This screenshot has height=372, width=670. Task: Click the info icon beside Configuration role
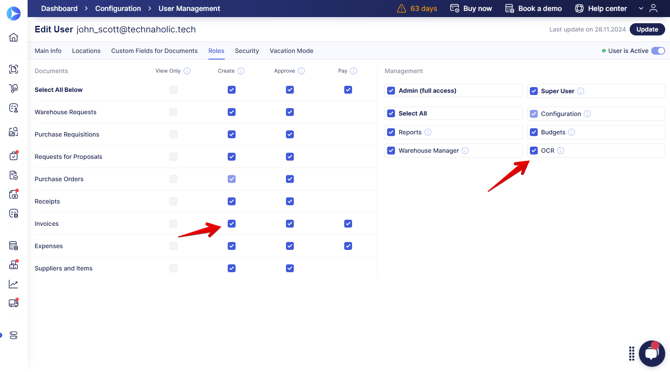588,114
